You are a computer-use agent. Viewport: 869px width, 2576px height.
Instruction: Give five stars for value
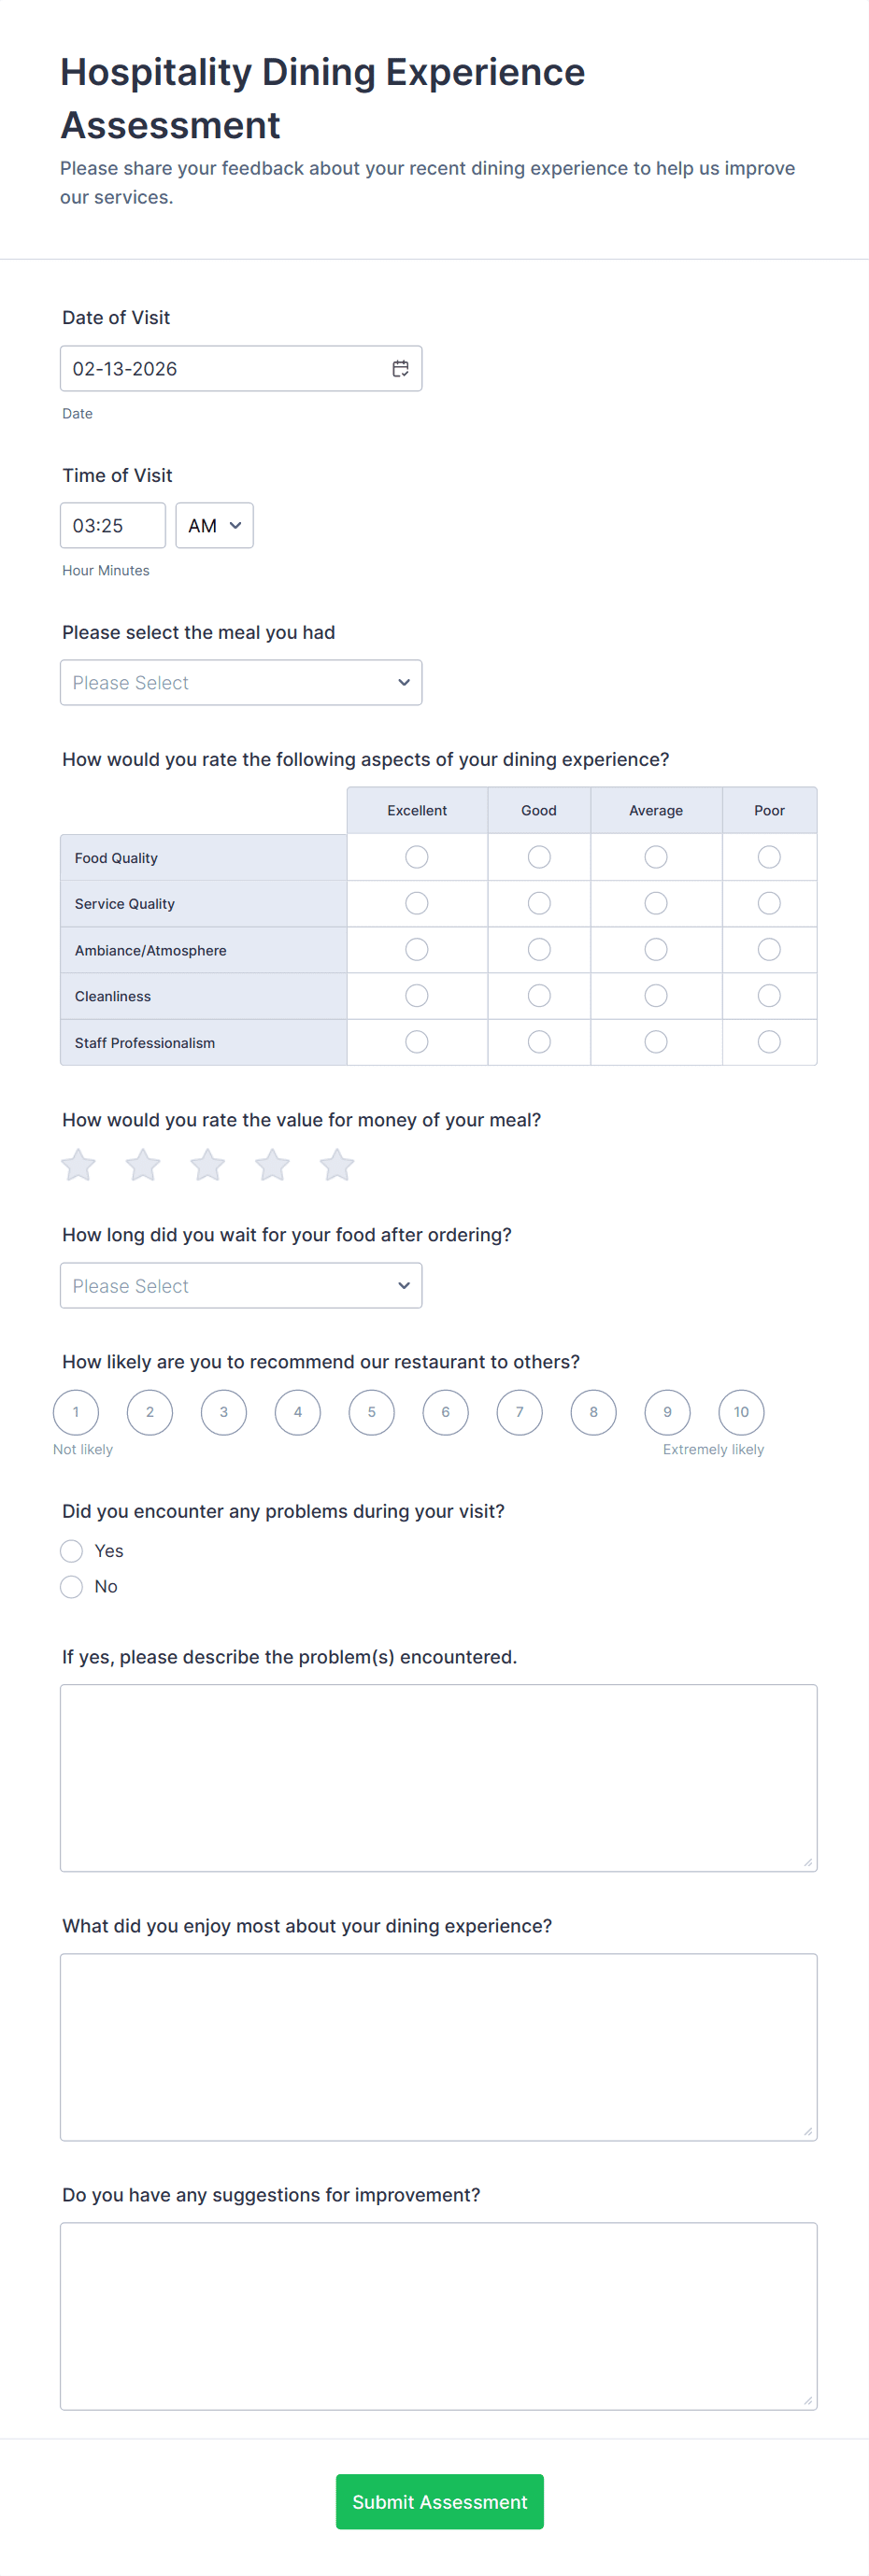point(337,1165)
